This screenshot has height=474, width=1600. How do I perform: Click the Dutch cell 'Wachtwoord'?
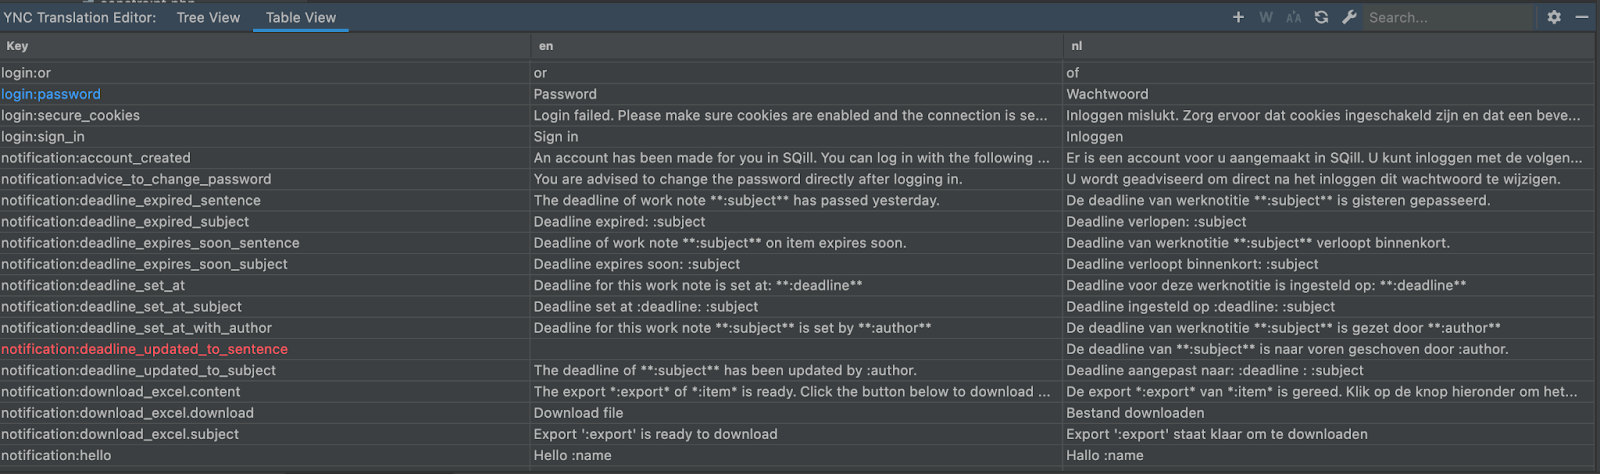(x=1107, y=94)
